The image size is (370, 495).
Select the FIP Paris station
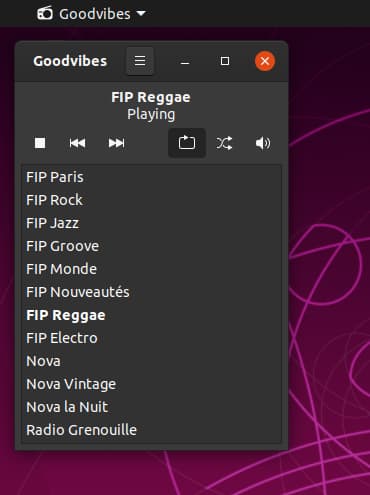pos(151,177)
